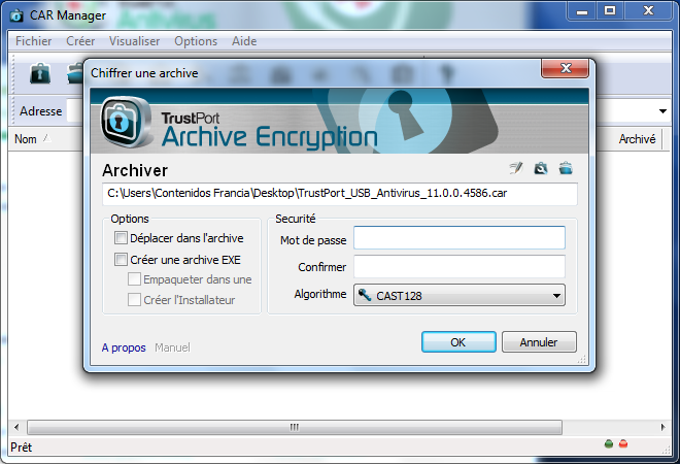Click the open blue briefcase icon

tap(566, 168)
